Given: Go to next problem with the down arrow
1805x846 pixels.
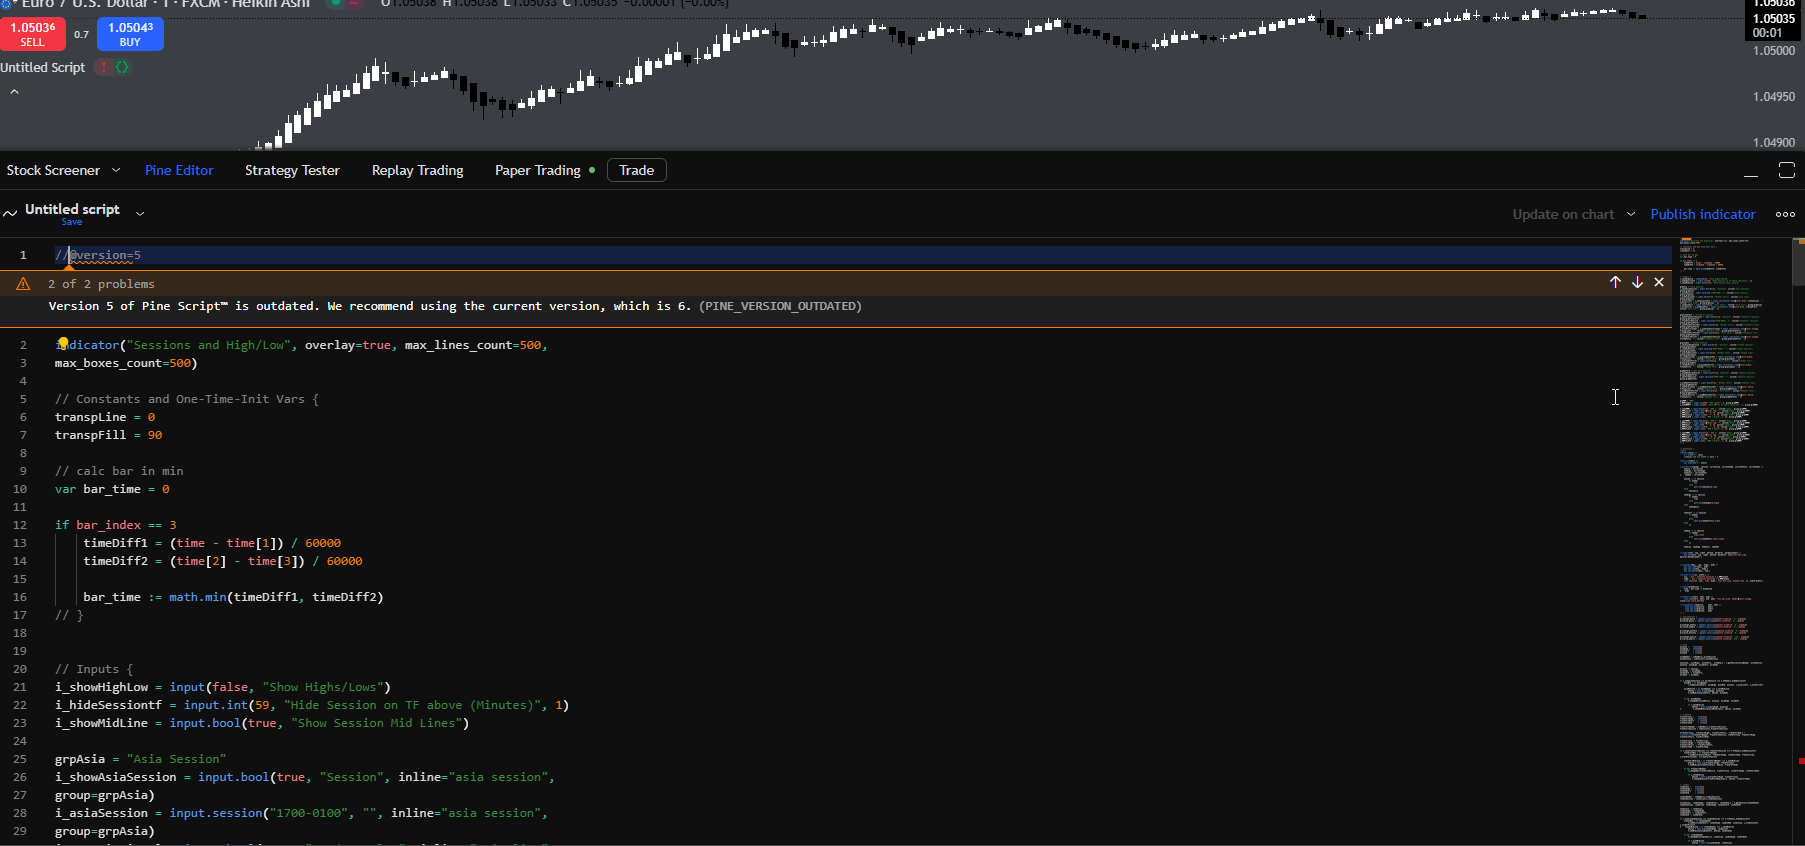Looking at the screenshot, I should (x=1637, y=282).
